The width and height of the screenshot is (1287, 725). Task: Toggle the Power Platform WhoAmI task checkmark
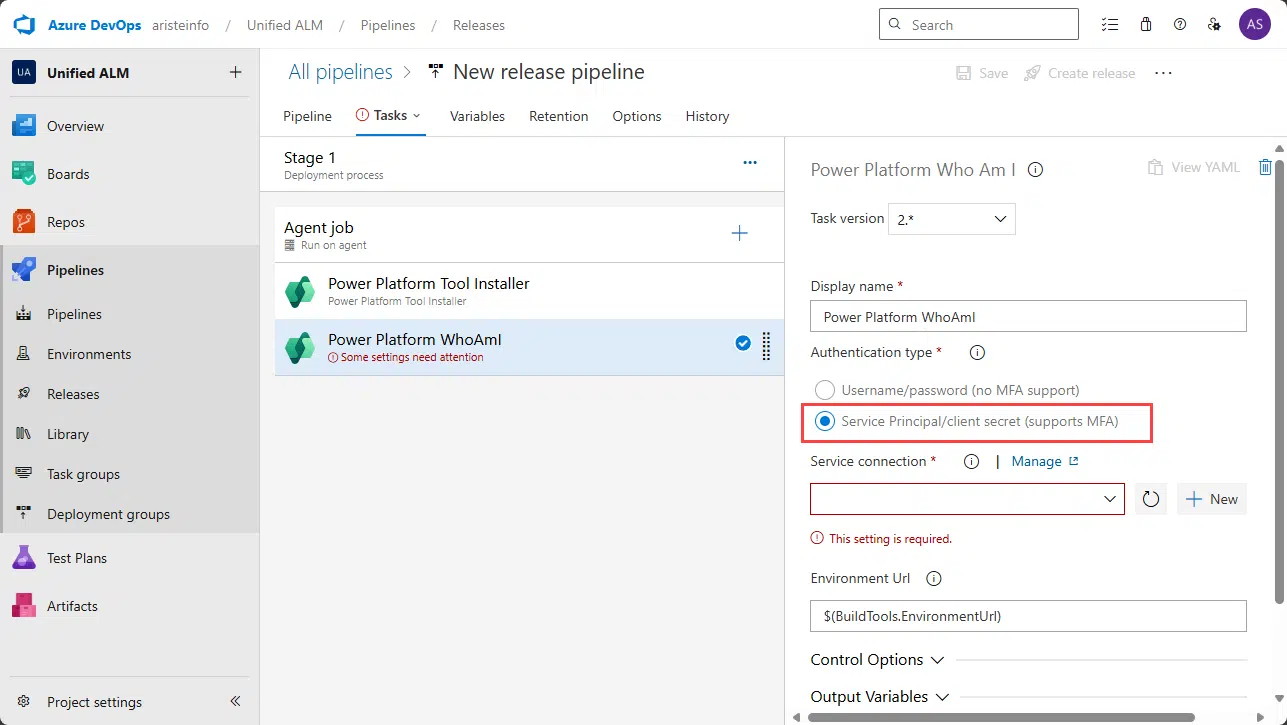tap(743, 343)
